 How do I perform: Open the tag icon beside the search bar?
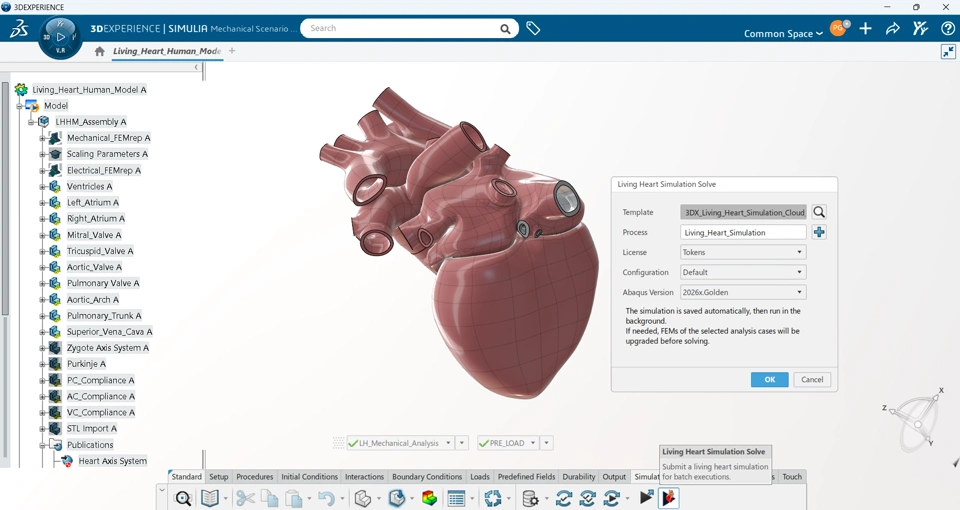(533, 28)
